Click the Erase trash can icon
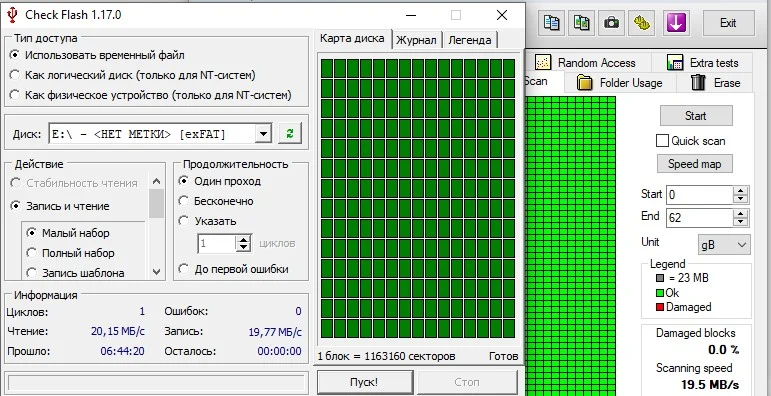 pos(698,83)
